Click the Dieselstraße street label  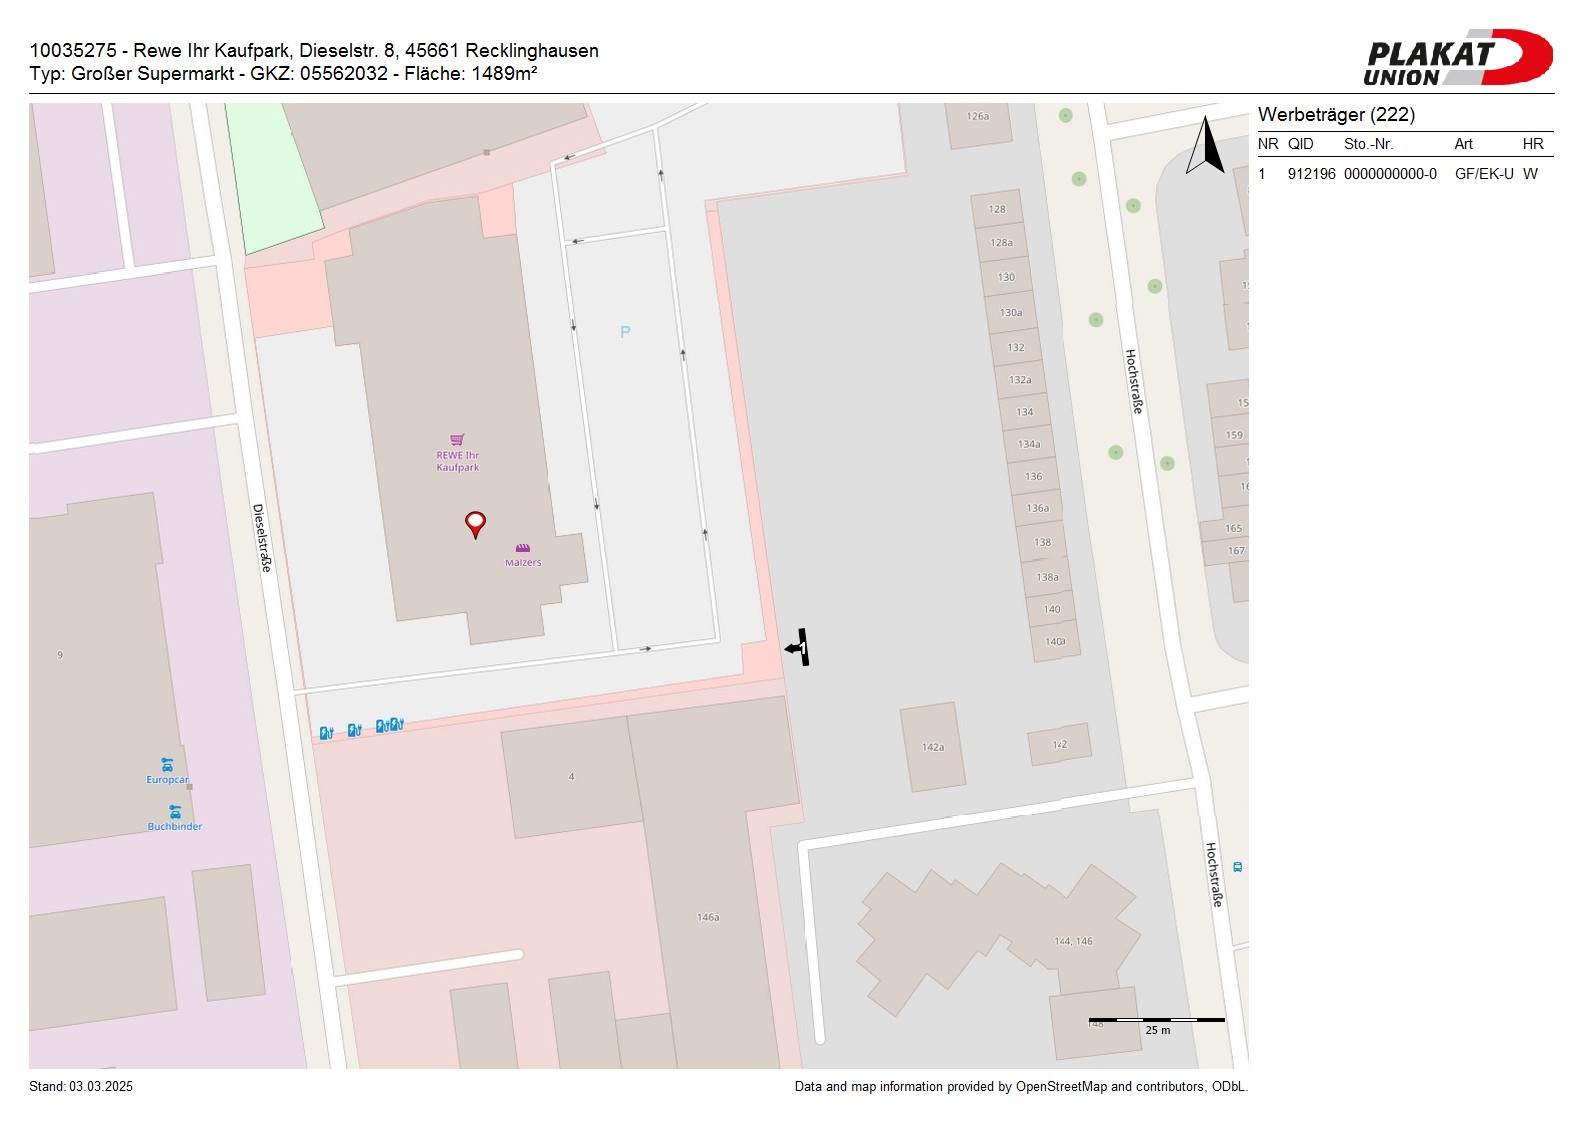[262, 538]
